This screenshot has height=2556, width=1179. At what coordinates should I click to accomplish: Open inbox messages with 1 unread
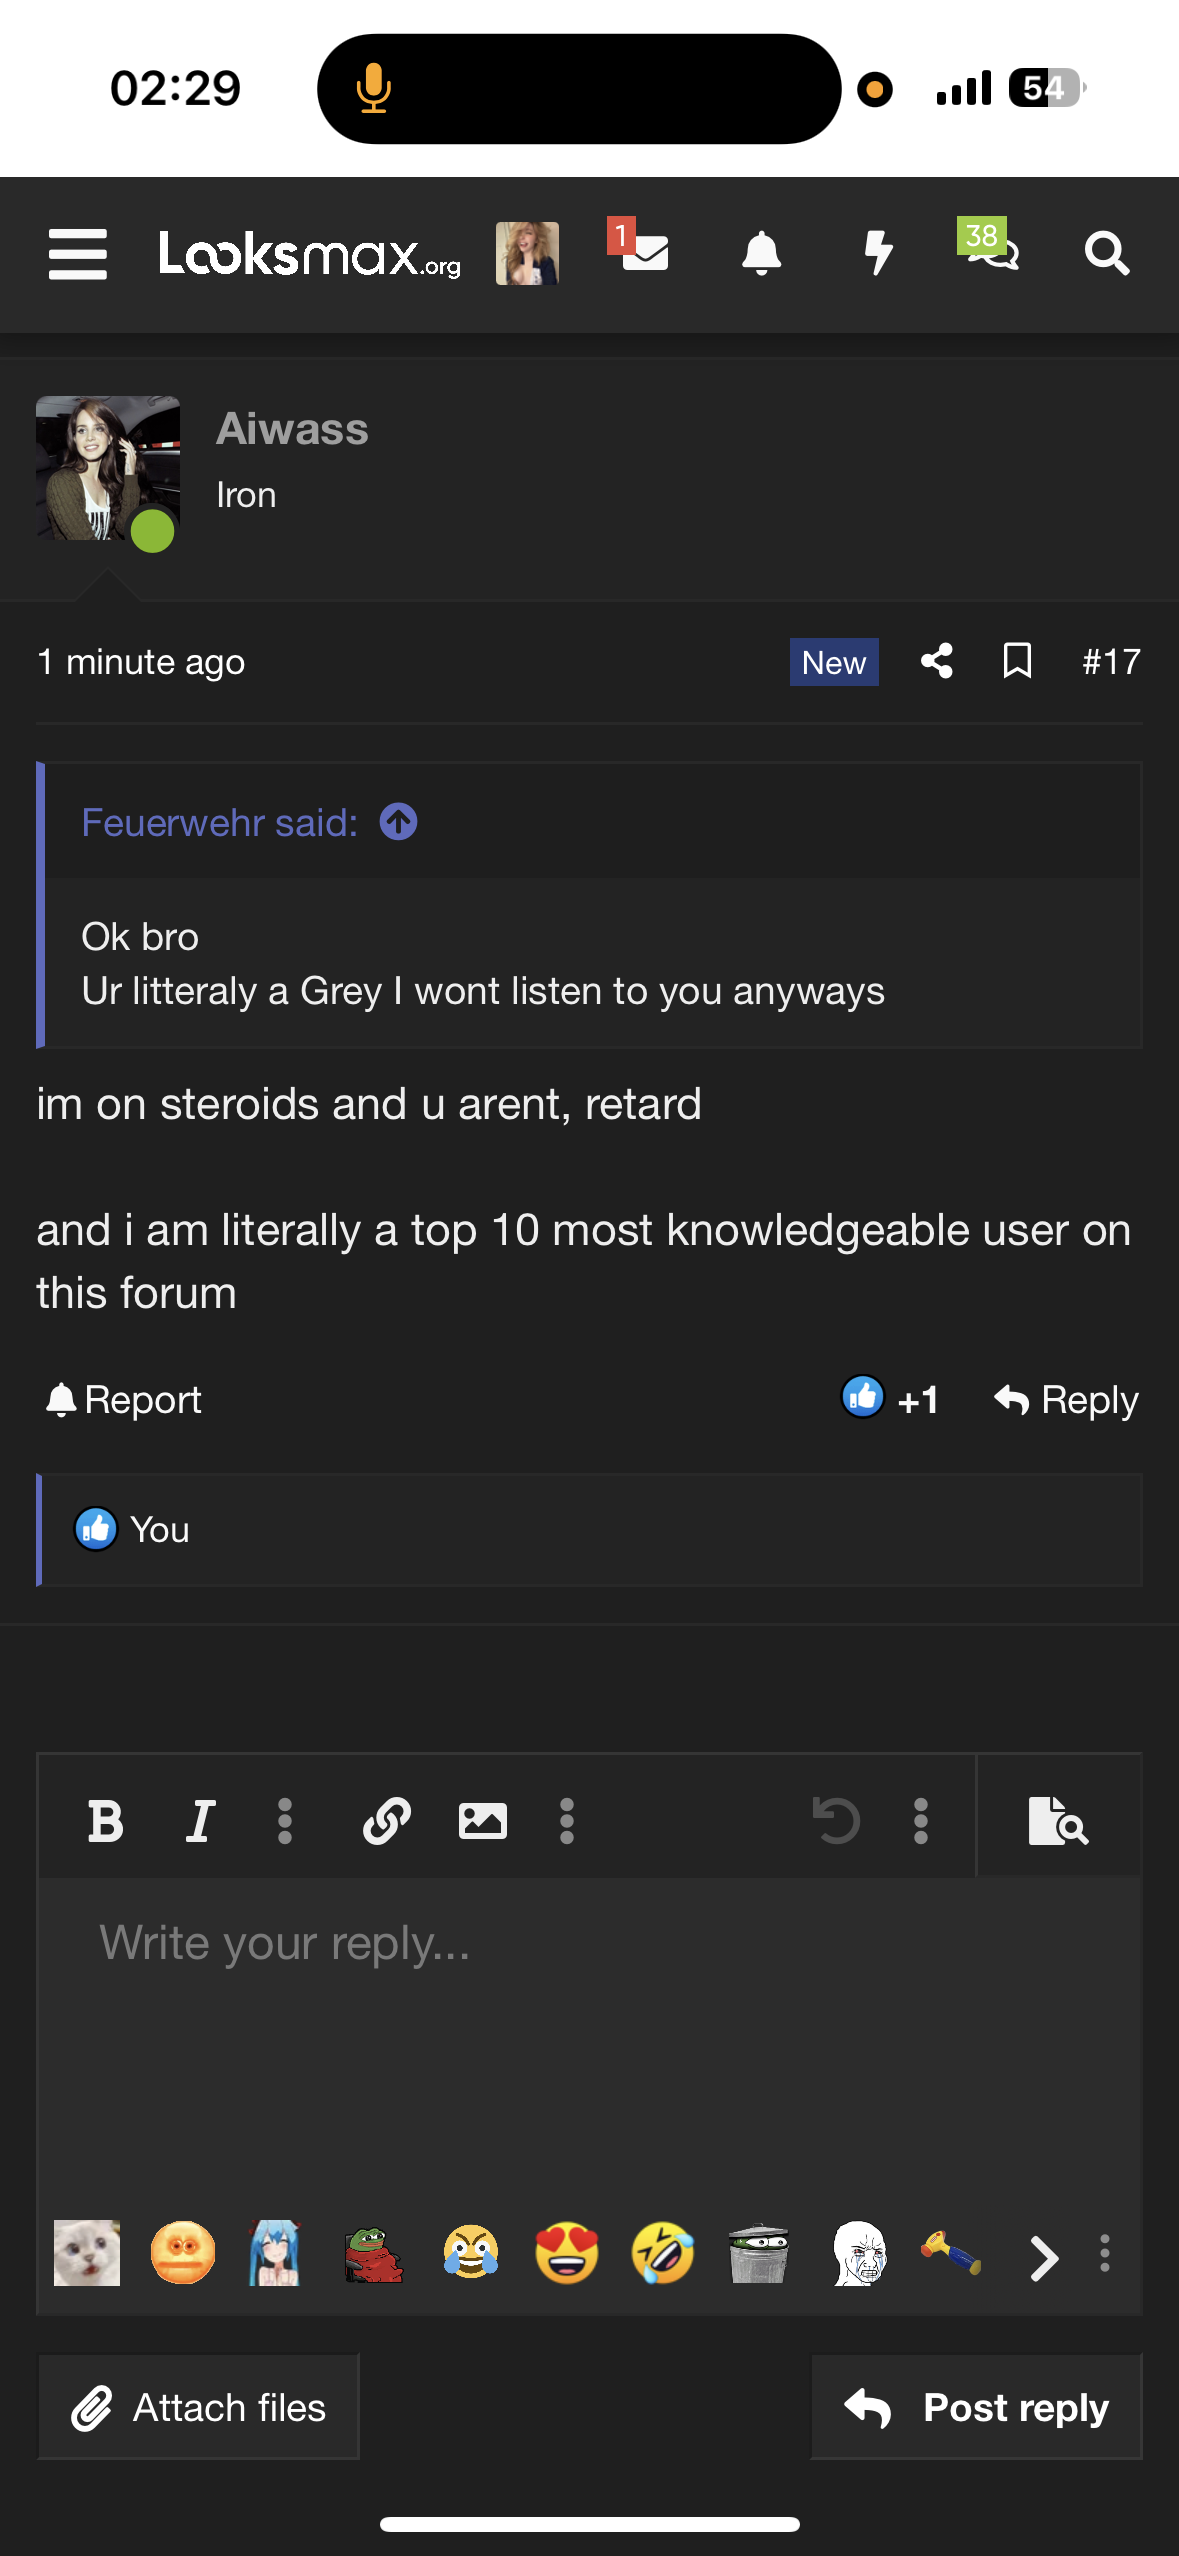tap(642, 250)
